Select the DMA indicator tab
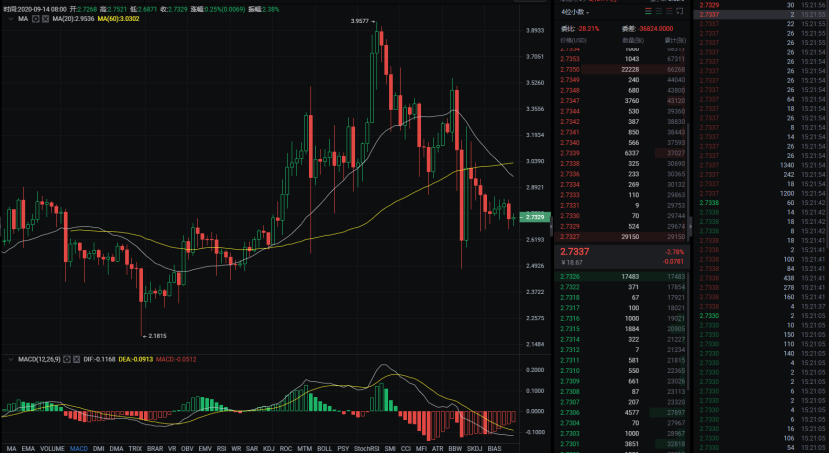The width and height of the screenshot is (829, 454). [x=116, y=449]
